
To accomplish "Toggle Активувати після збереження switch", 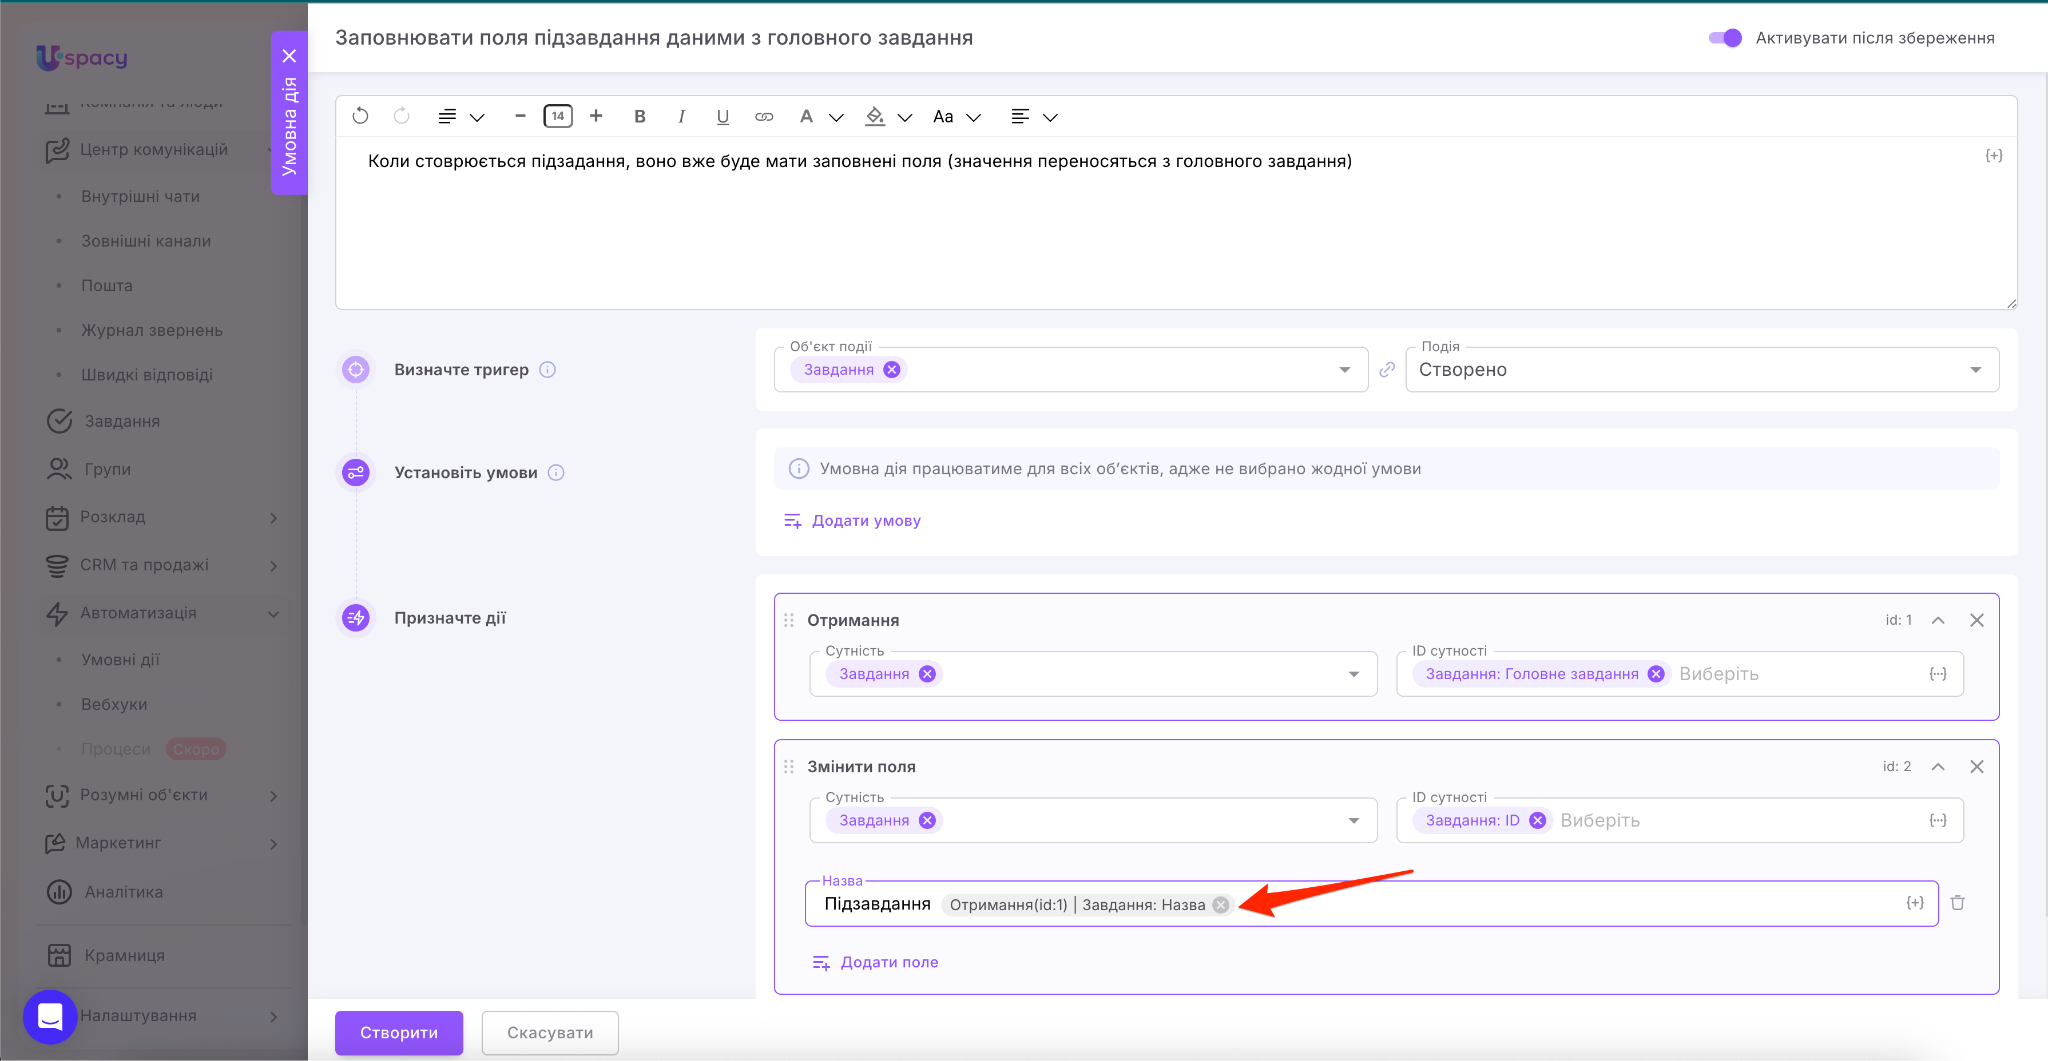I will 1725,38.
